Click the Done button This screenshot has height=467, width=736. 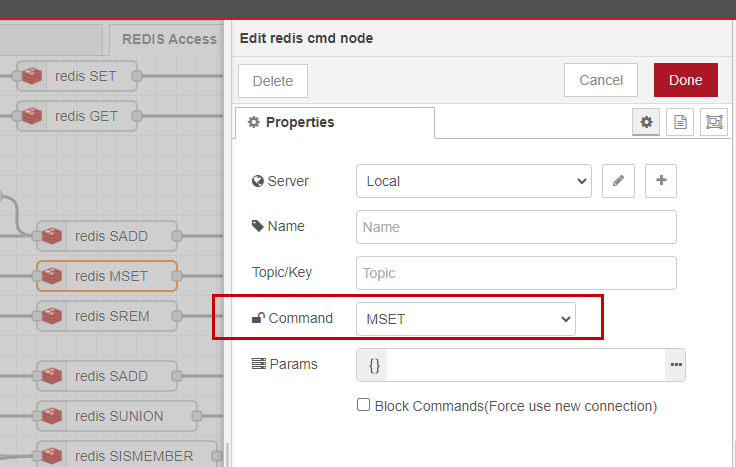pyautogui.click(x=685, y=80)
